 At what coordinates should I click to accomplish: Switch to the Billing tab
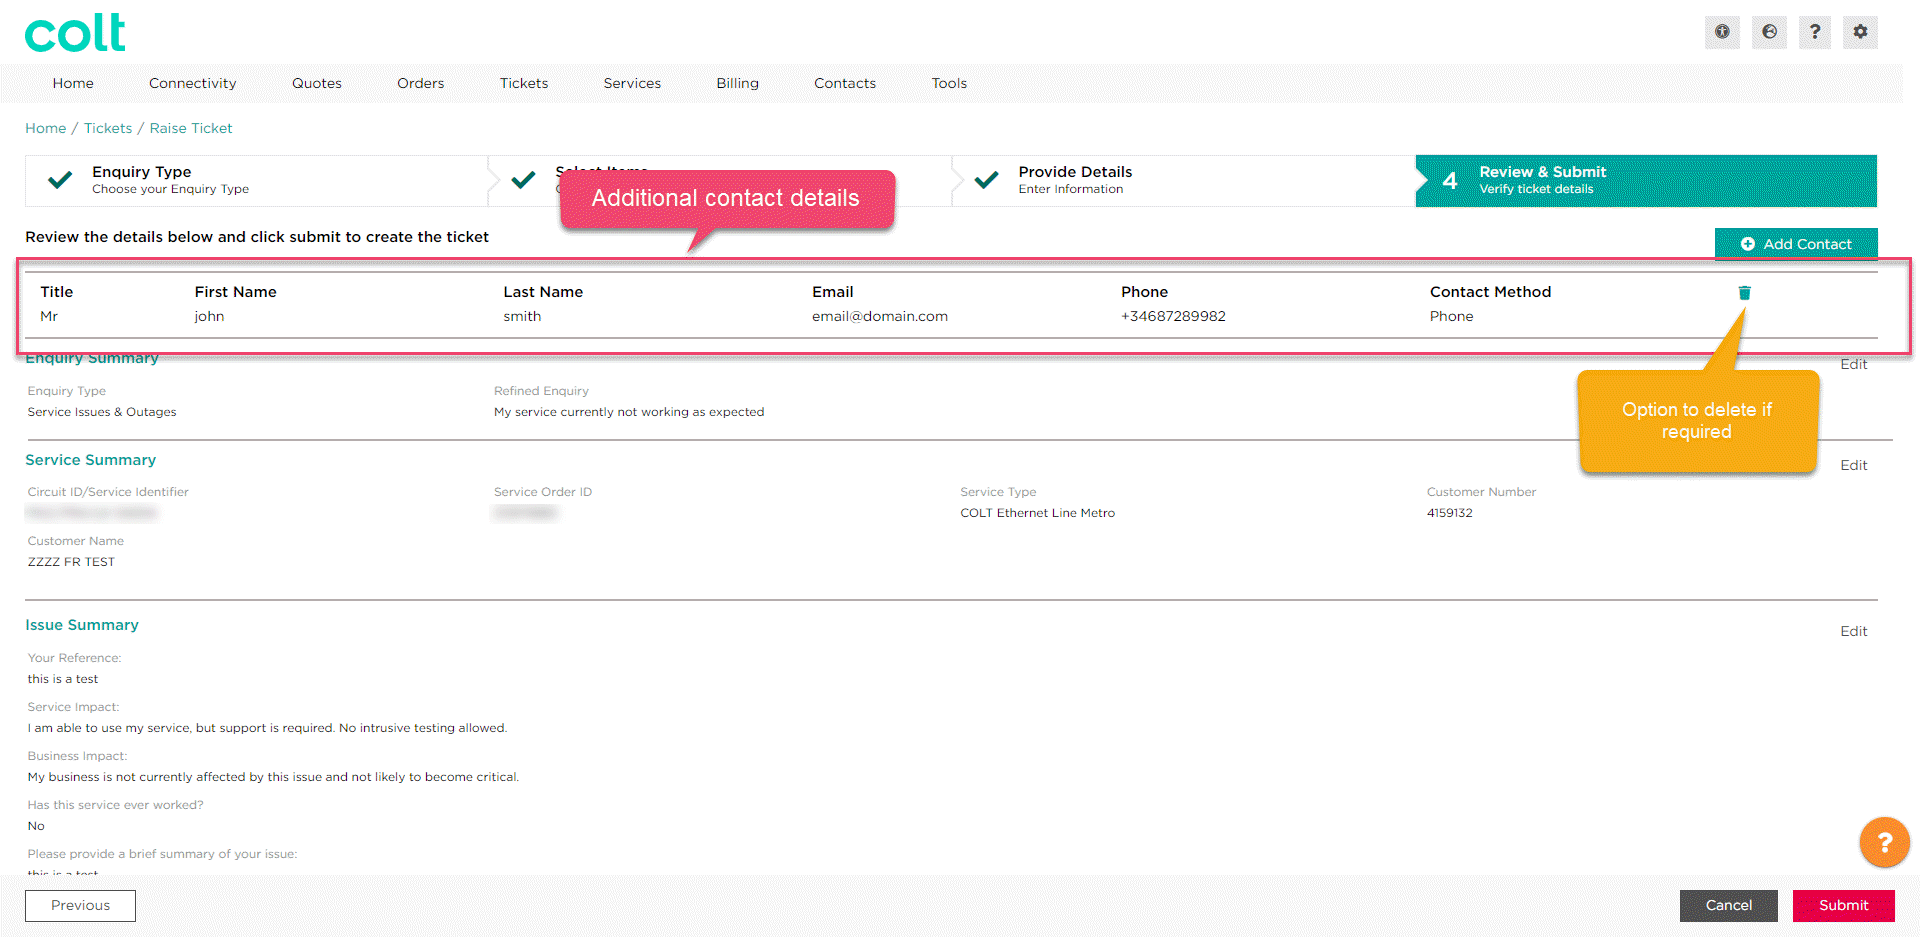coord(737,83)
